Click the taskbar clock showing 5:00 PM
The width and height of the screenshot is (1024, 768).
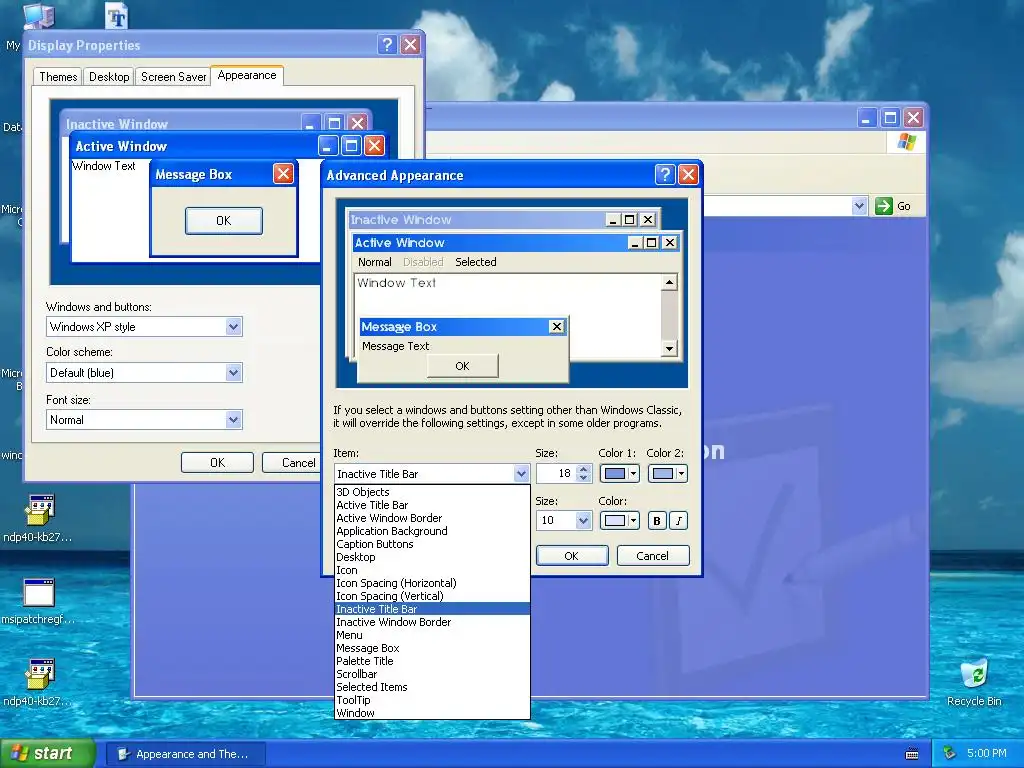click(x=986, y=754)
